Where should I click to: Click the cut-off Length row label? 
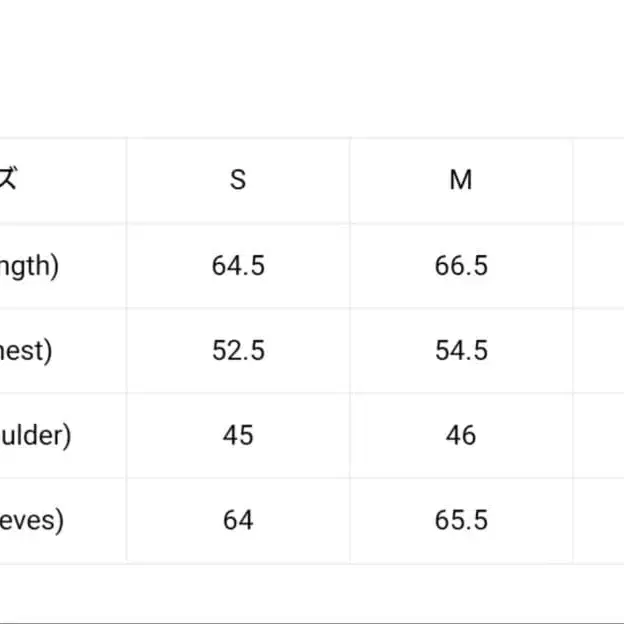pyautogui.click(x=30, y=266)
